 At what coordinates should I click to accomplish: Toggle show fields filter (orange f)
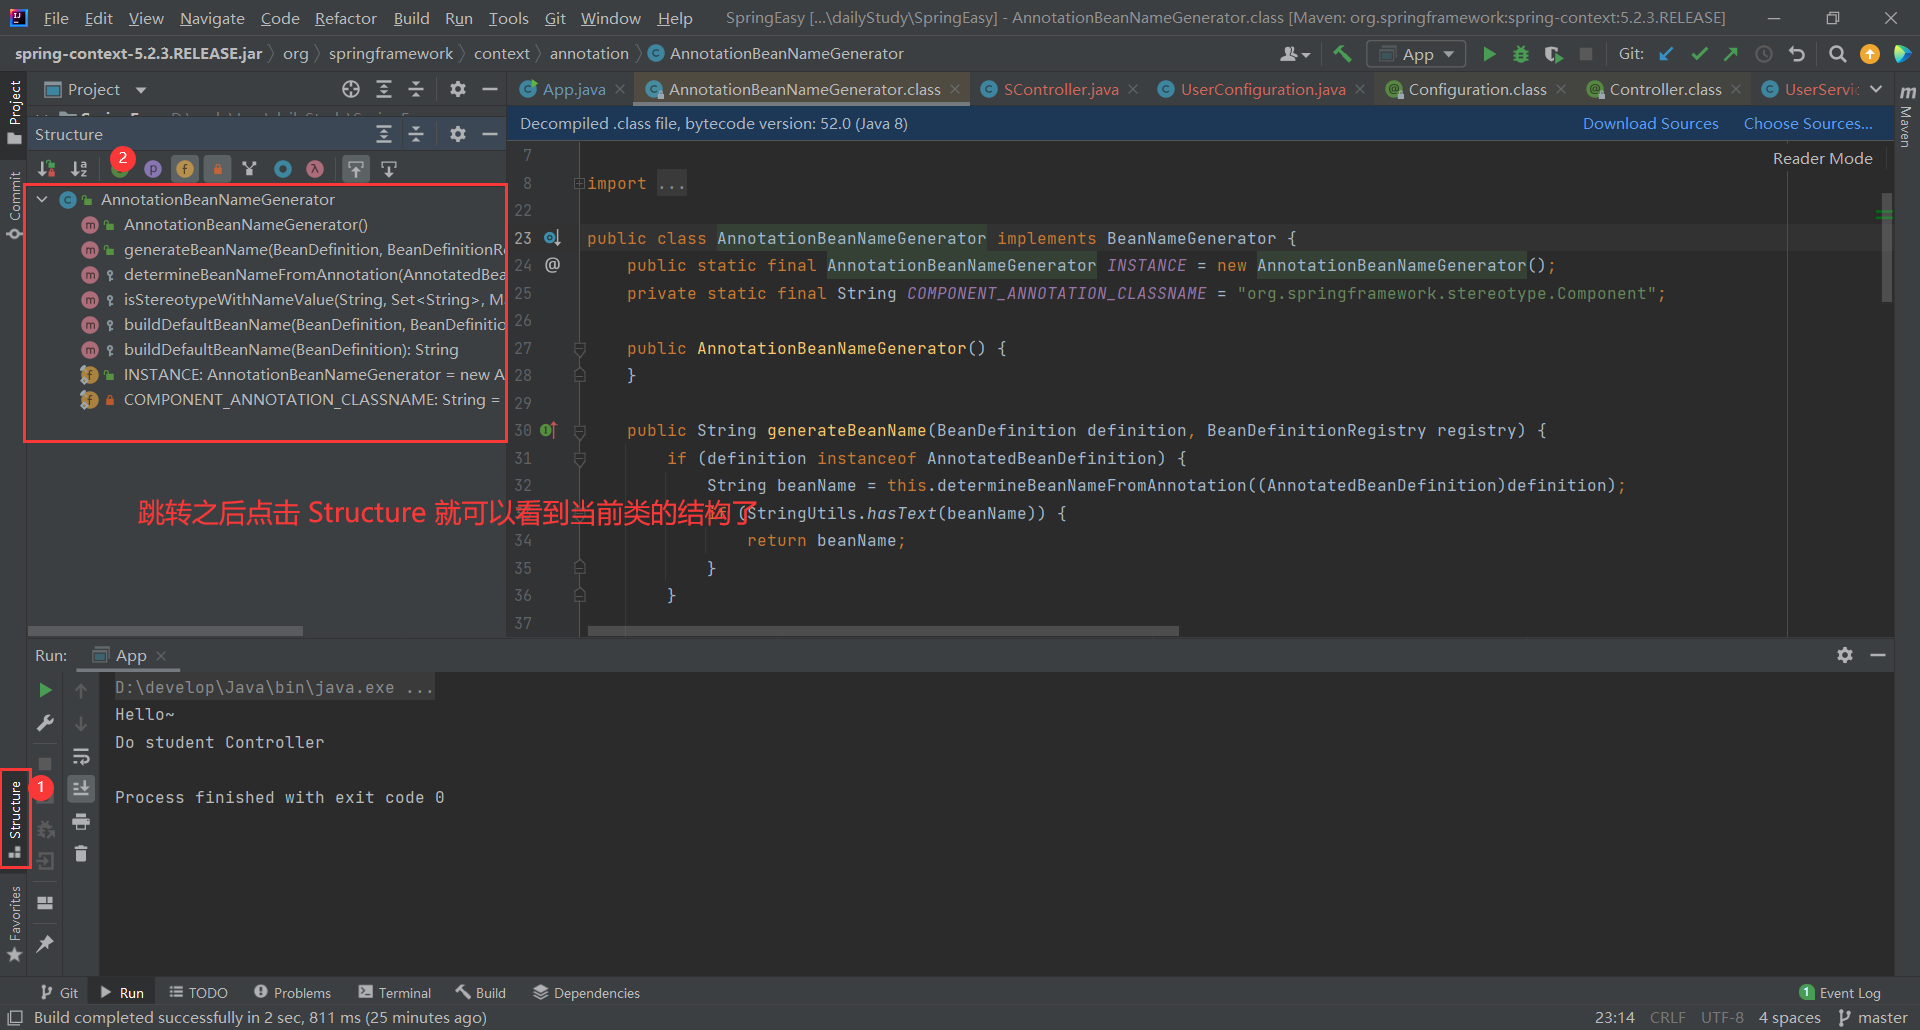click(185, 169)
